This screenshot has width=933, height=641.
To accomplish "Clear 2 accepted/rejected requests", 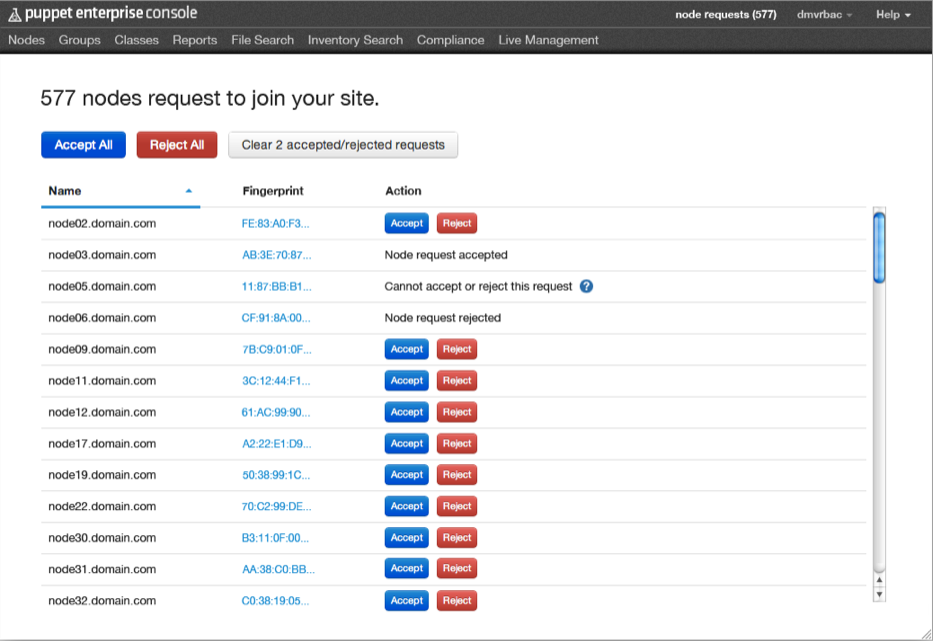I will (x=343, y=145).
